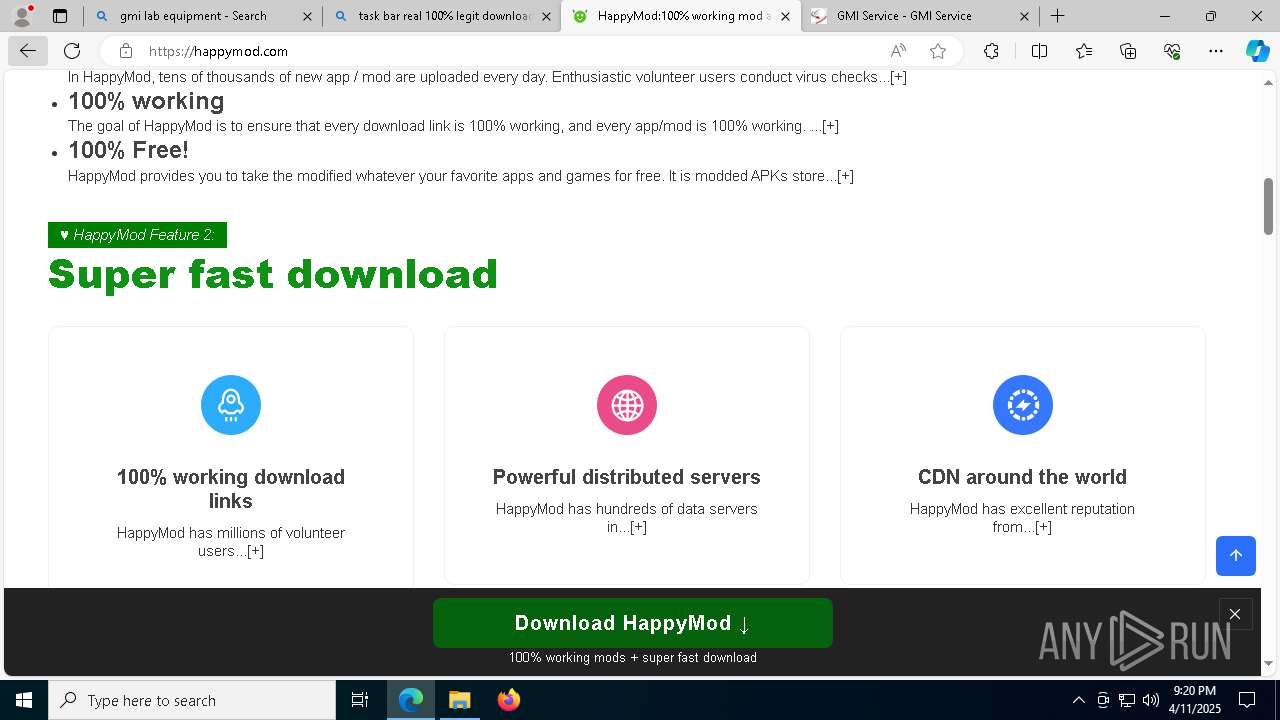Click the CDN around the world heading
The height and width of the screenshot is (720, 1280).
pos(1022,477)
